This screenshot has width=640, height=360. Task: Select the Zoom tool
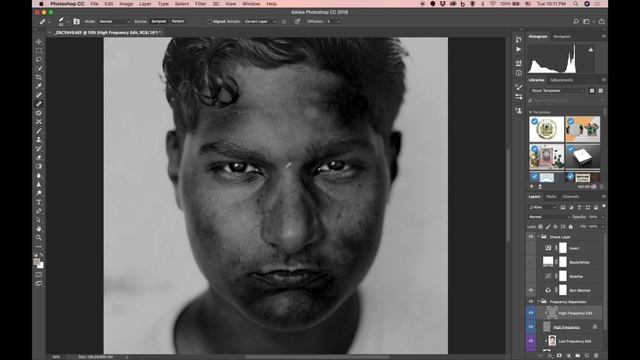click(39, 238)
